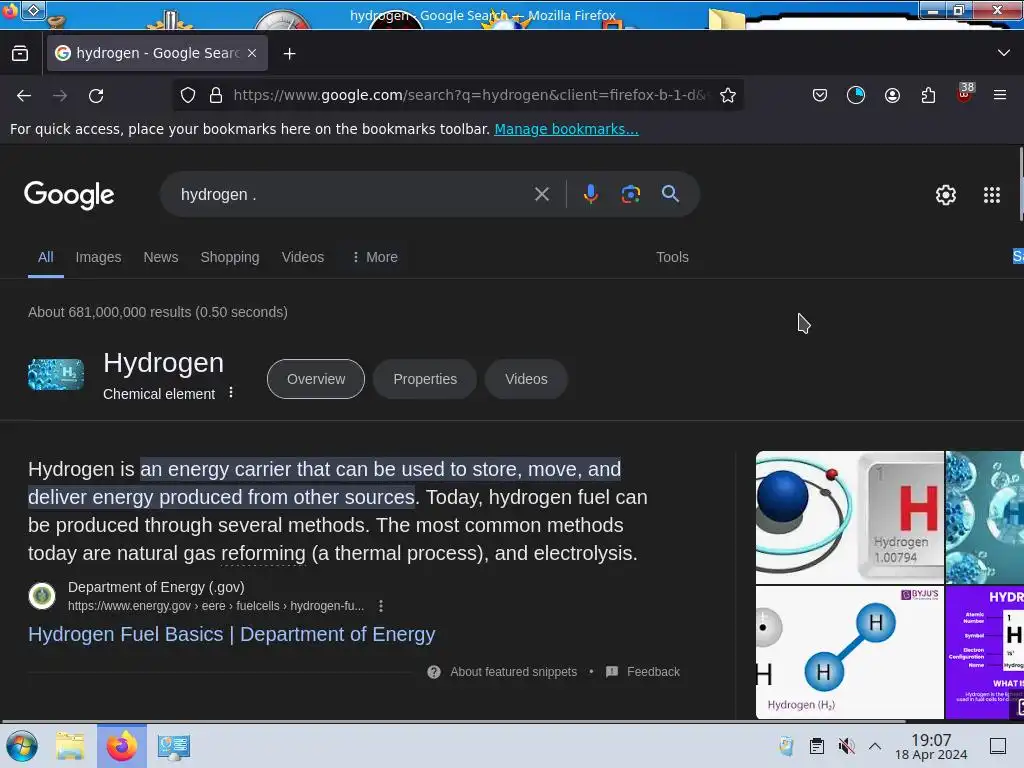Click the Department of Energy site favicon
This screenshot has width=1024, height=768.
[42, 596]
